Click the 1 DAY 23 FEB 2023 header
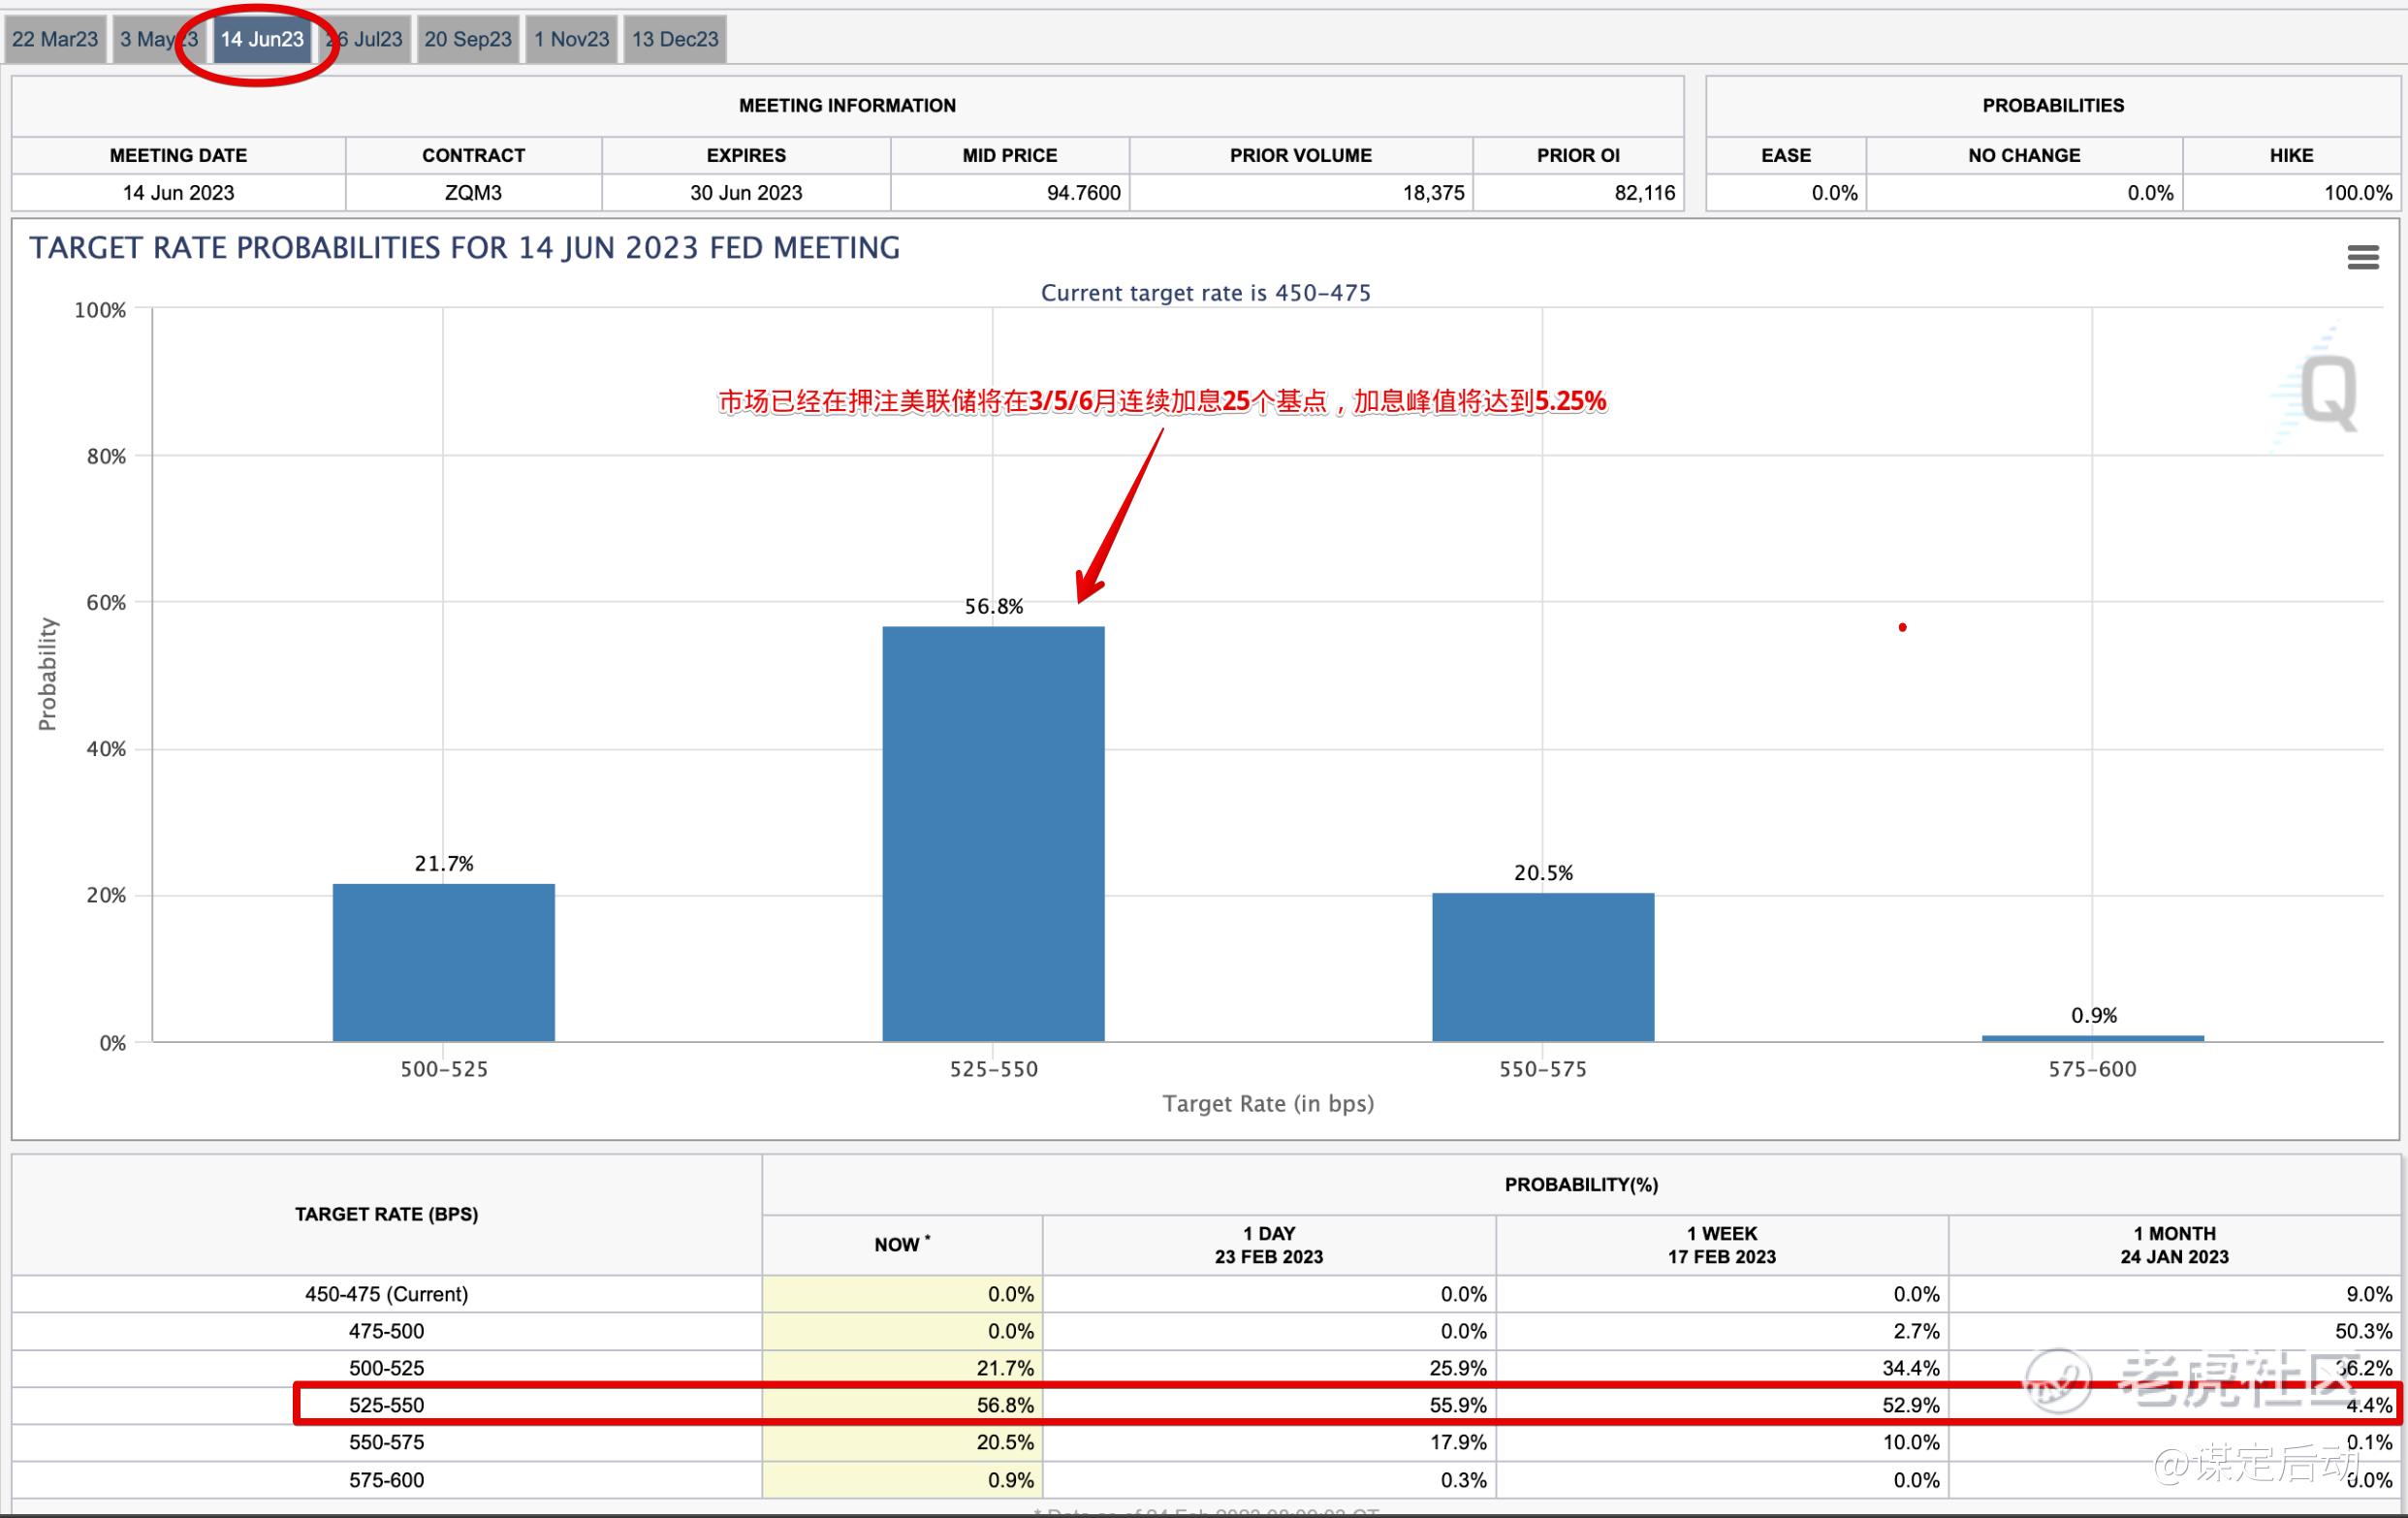The height and width of the screenshot is (1518, 2408). [x=1268, y=1245]
